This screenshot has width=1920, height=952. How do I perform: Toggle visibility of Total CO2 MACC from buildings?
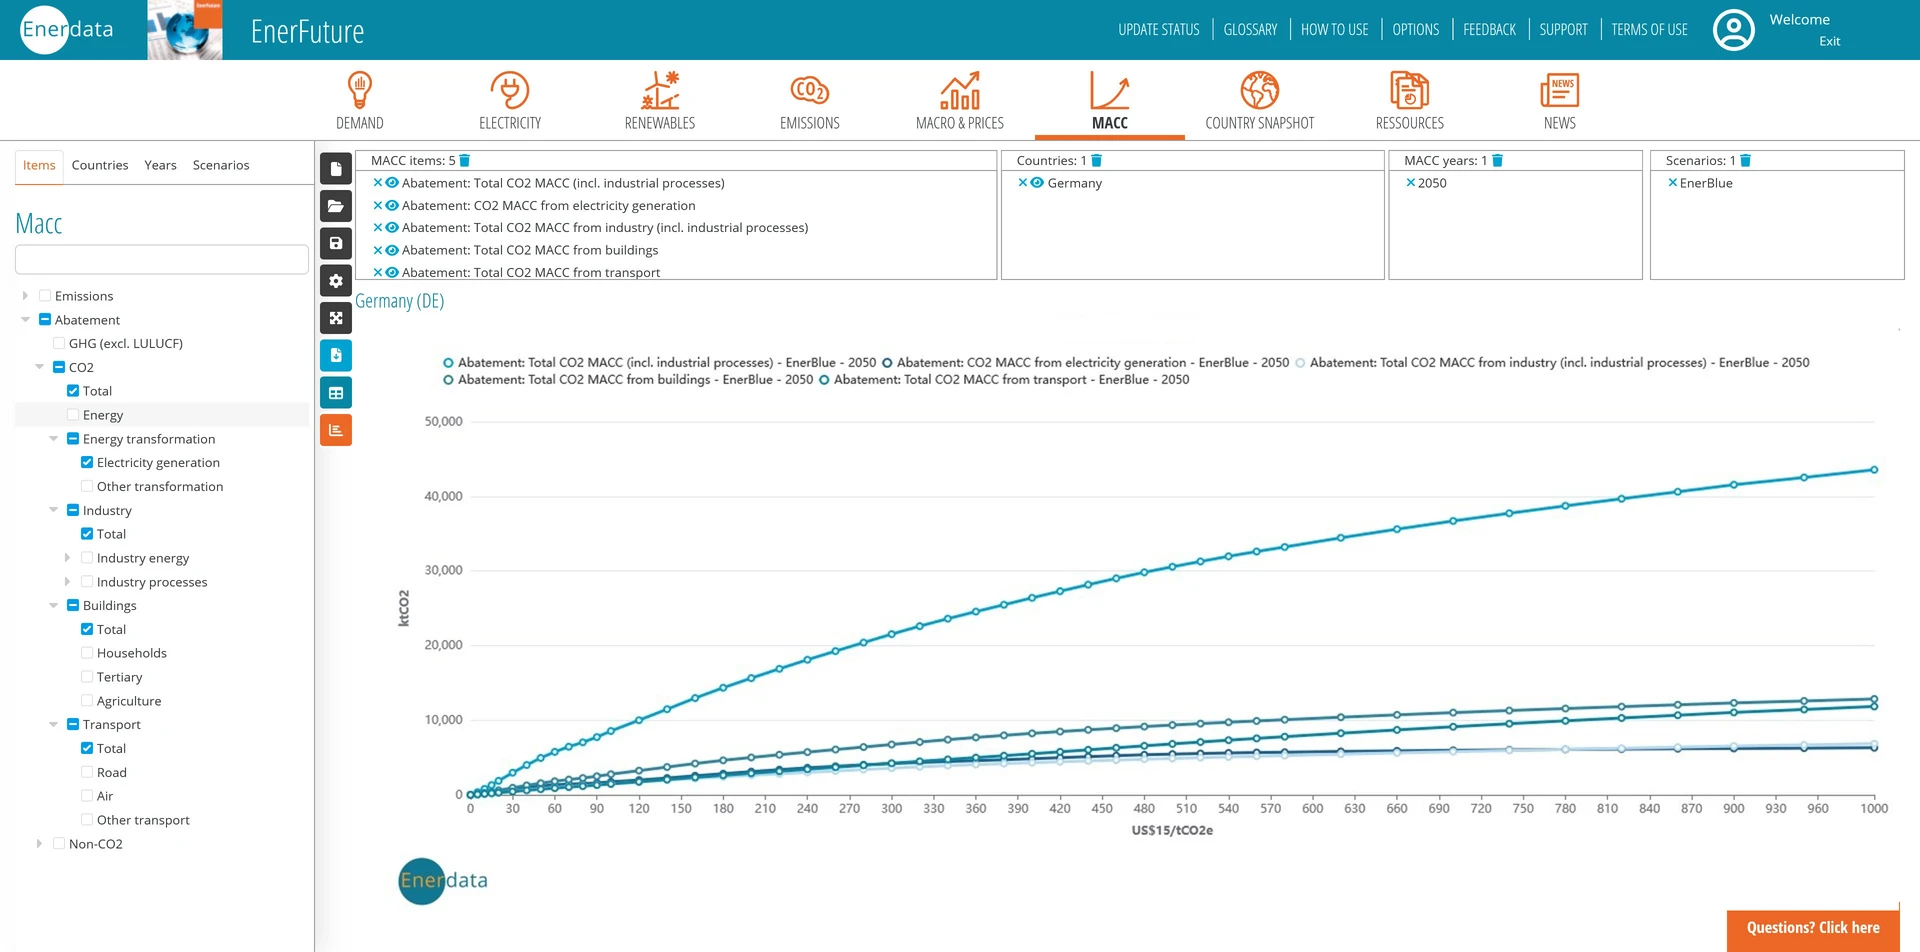(x=392, y=250)
